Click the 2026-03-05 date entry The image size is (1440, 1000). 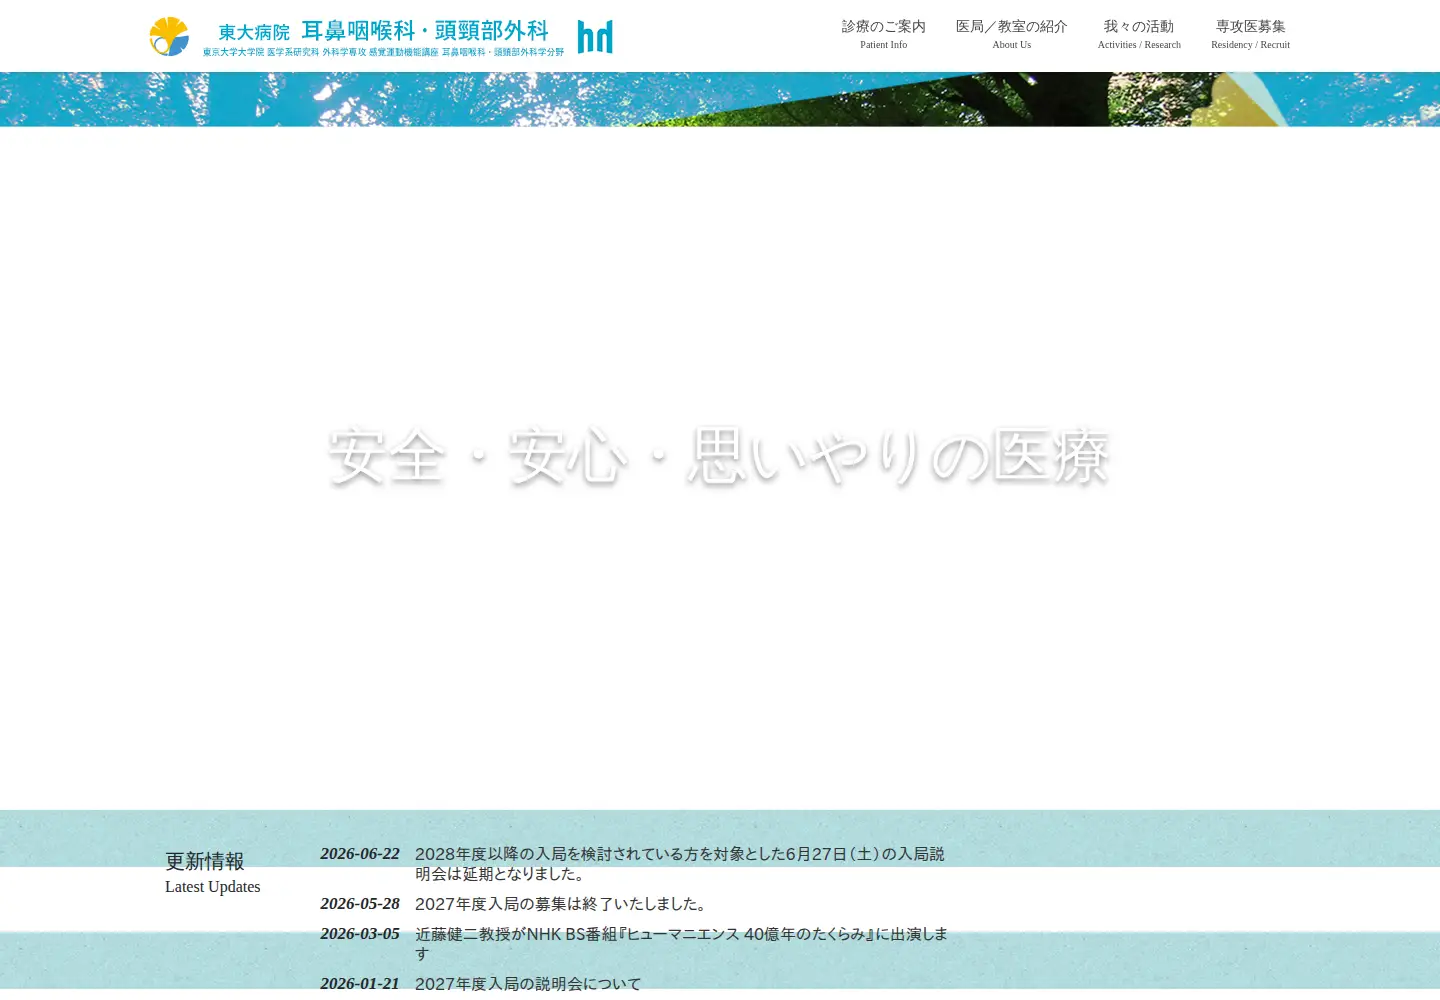(360, 934)
